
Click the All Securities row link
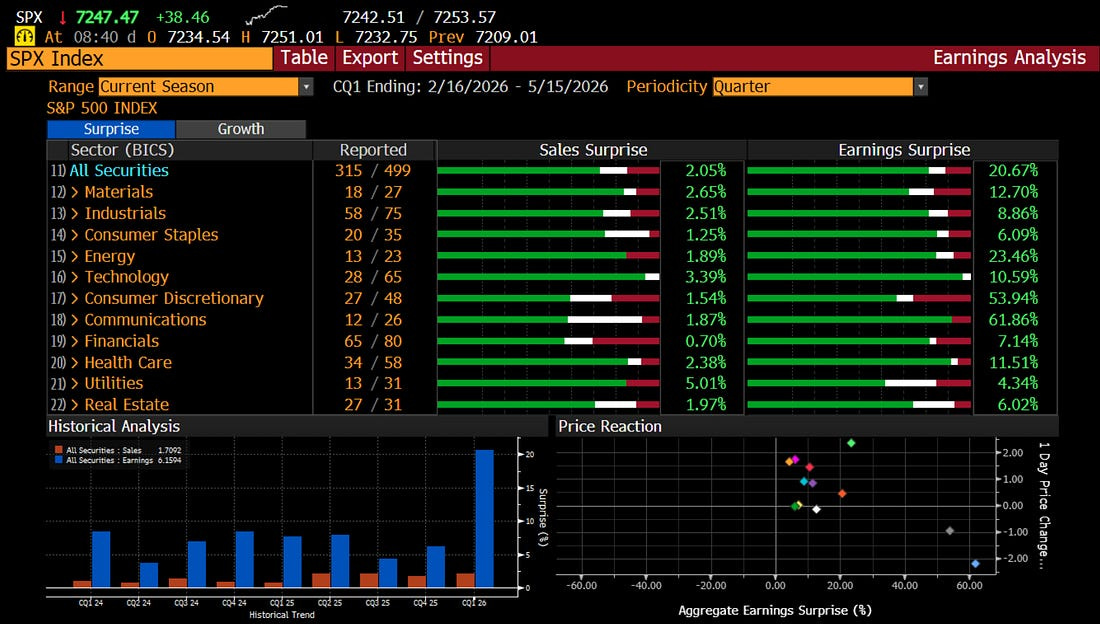(x=119, y=171)
